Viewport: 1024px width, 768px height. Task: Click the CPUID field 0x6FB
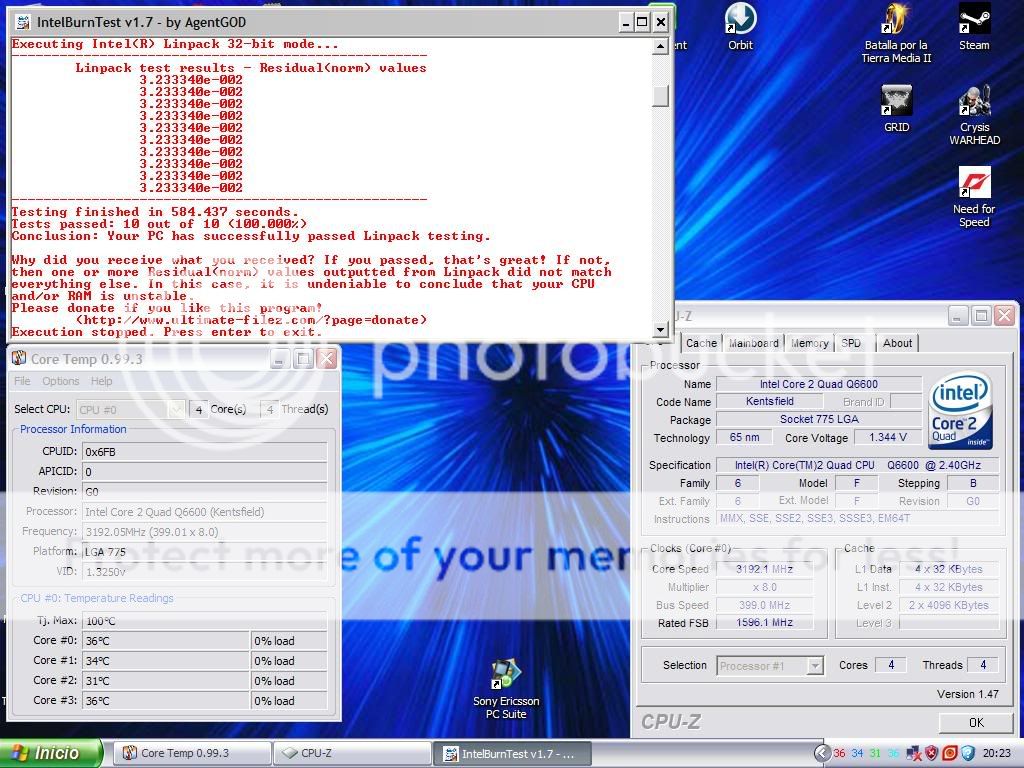click(x=204, y=451)
